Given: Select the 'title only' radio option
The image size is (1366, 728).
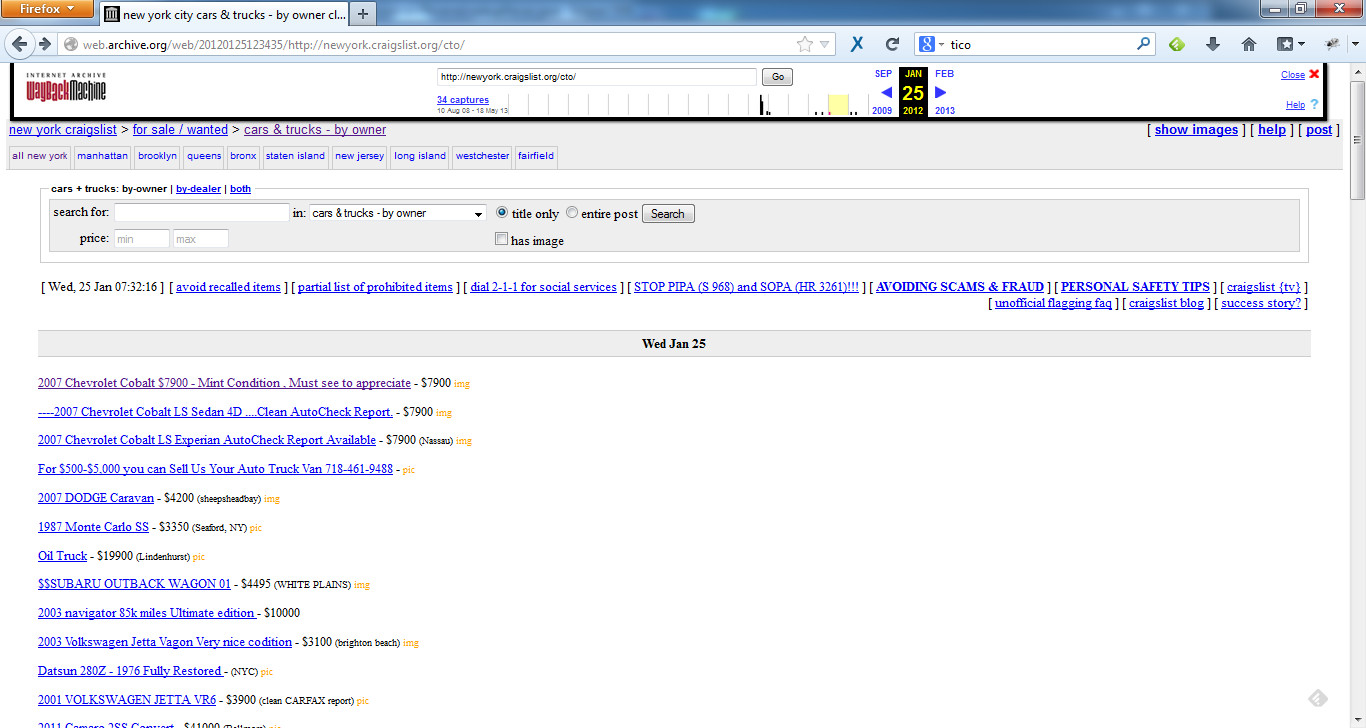Looking at the screenshot, I should [502, 213].
